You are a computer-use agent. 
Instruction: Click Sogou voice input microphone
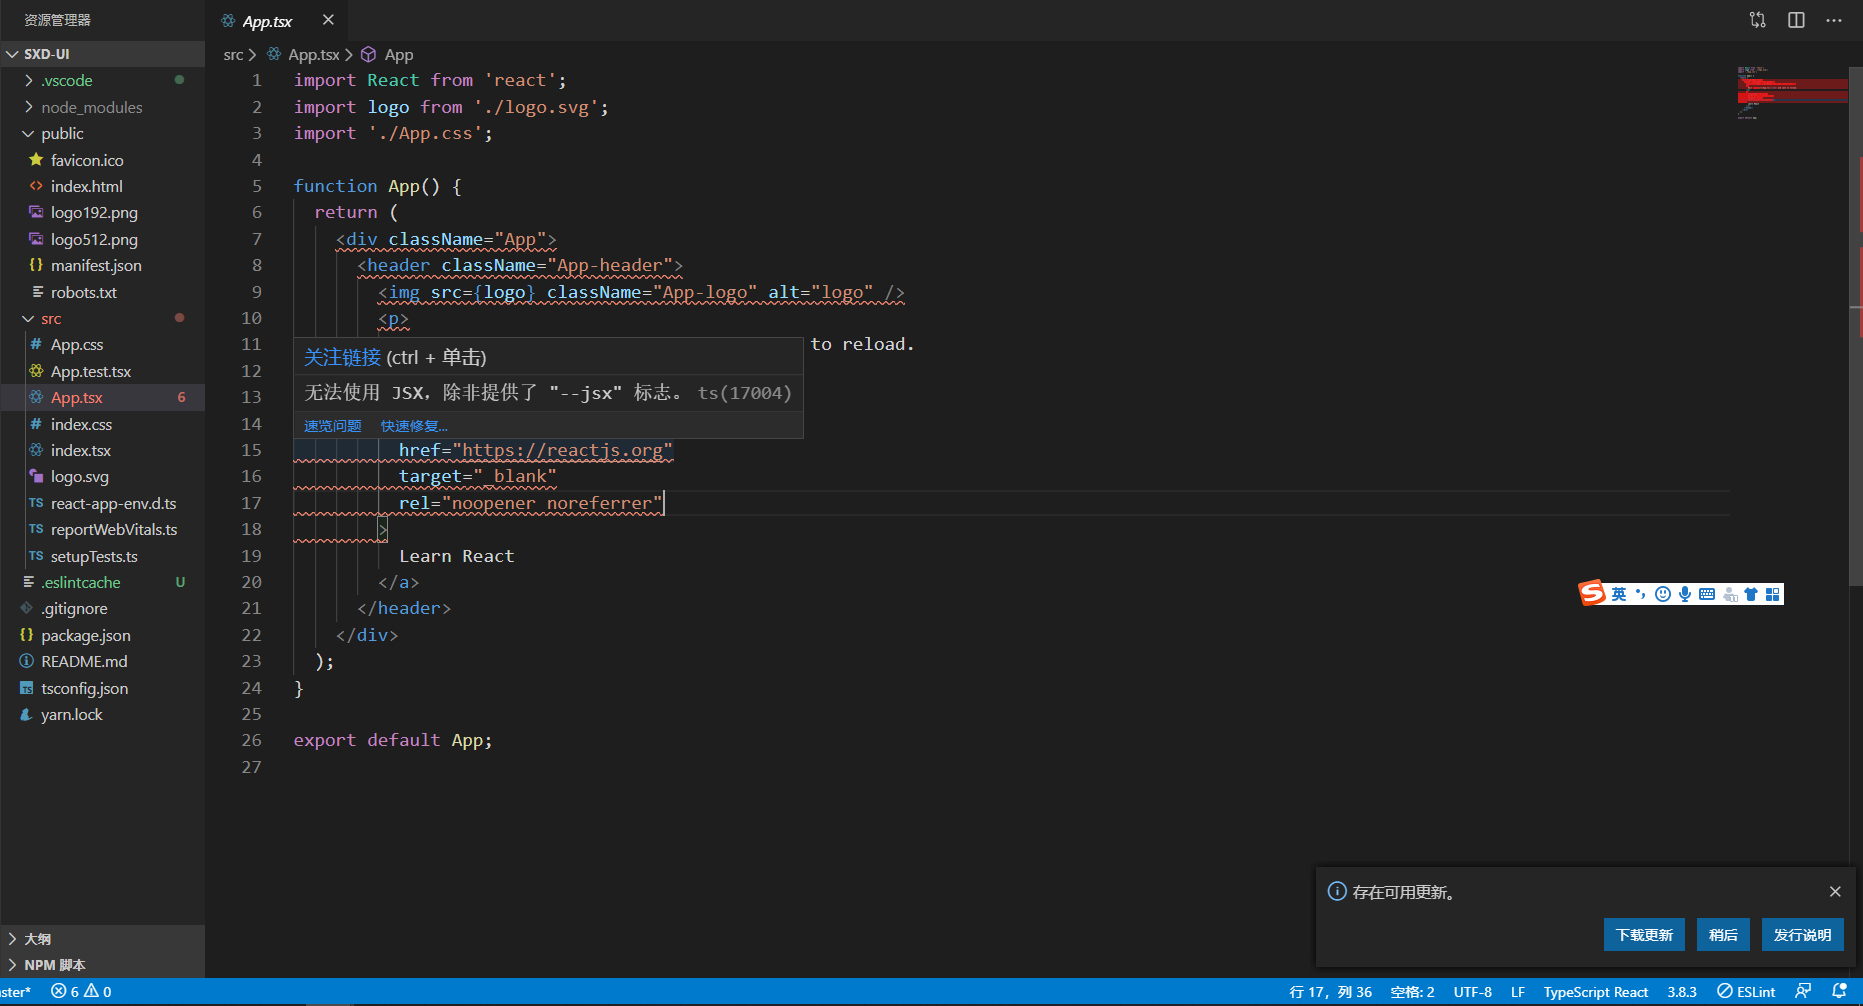pyautogui.click(x=1685, y=594)
